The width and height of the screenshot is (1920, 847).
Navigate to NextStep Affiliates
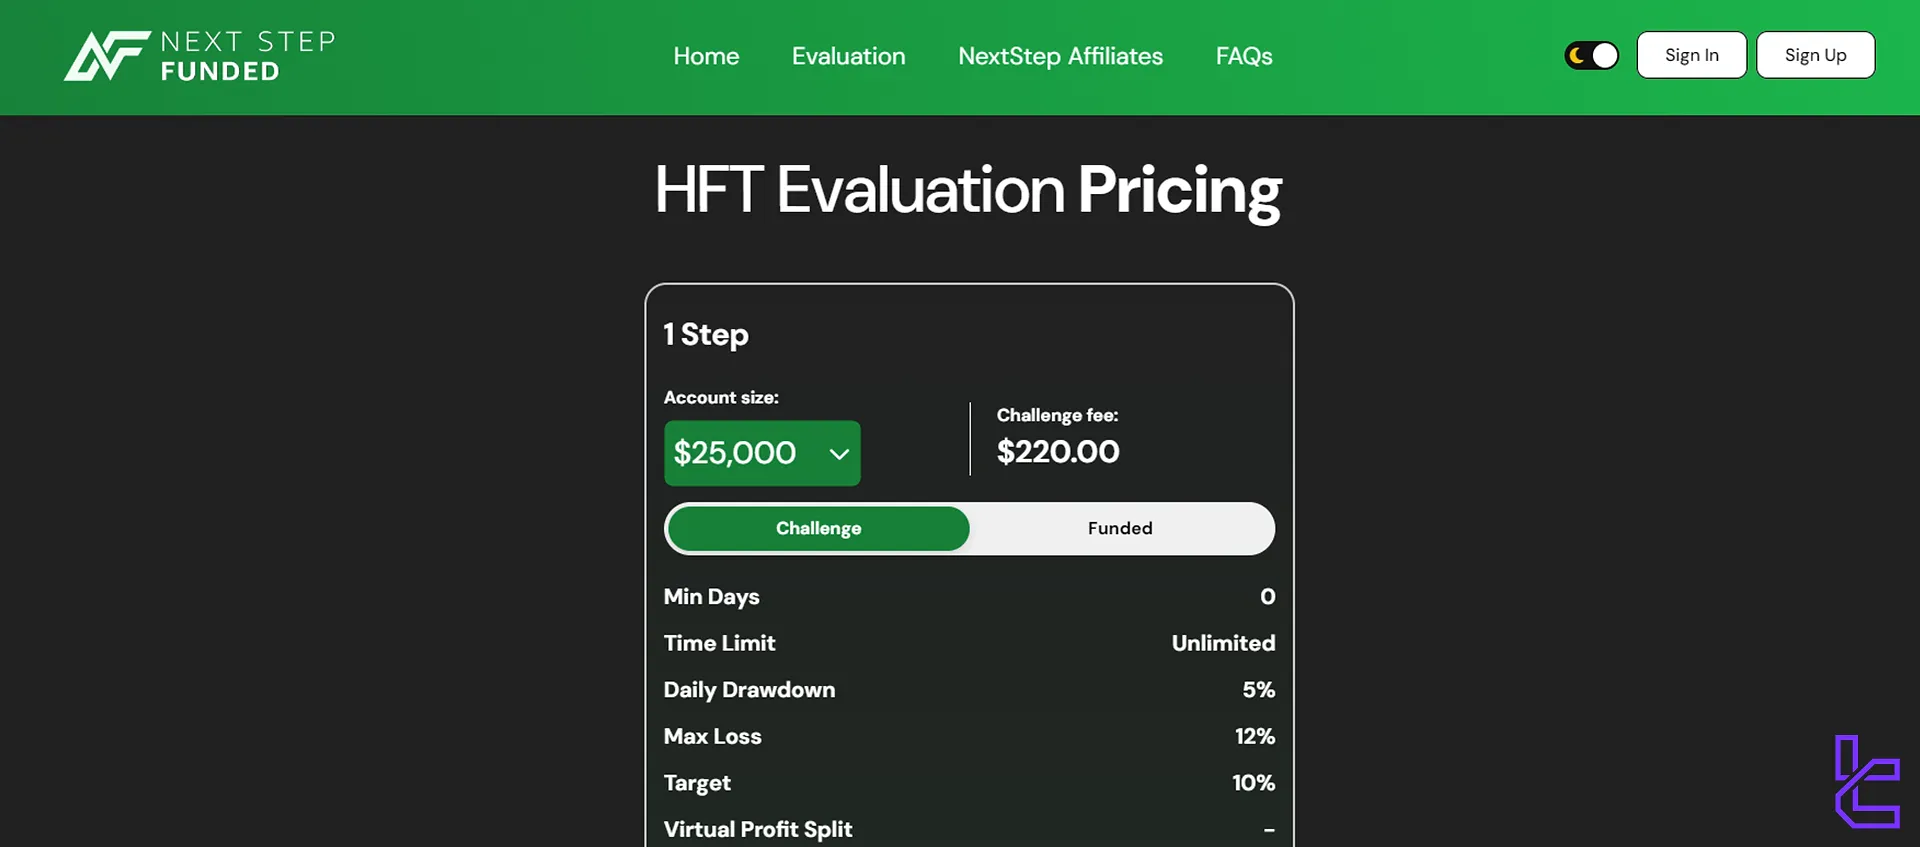1060,56
